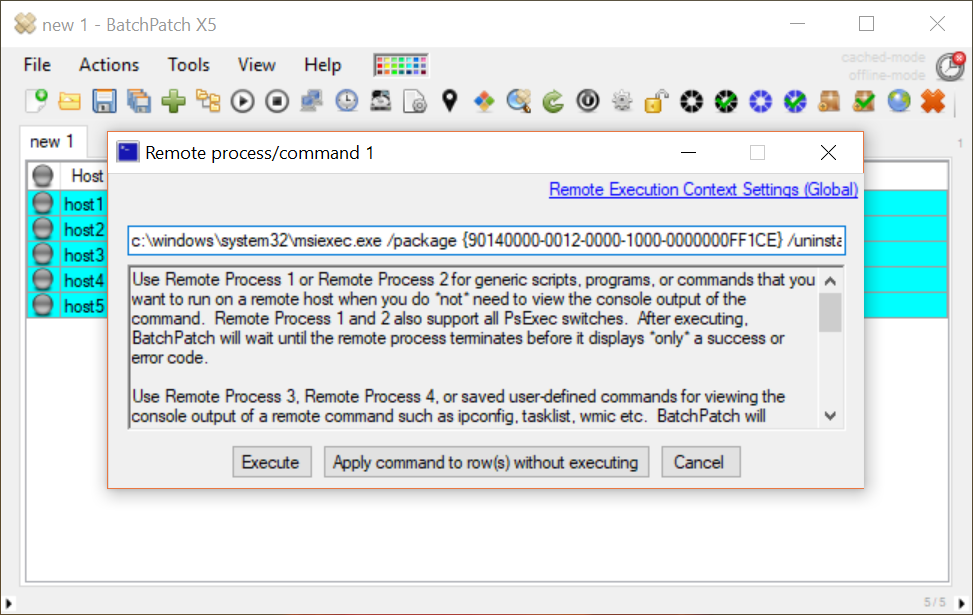Select the host2 row
Image resolution: width=973 pixels, height=615 pixels.
pos(84,230)
